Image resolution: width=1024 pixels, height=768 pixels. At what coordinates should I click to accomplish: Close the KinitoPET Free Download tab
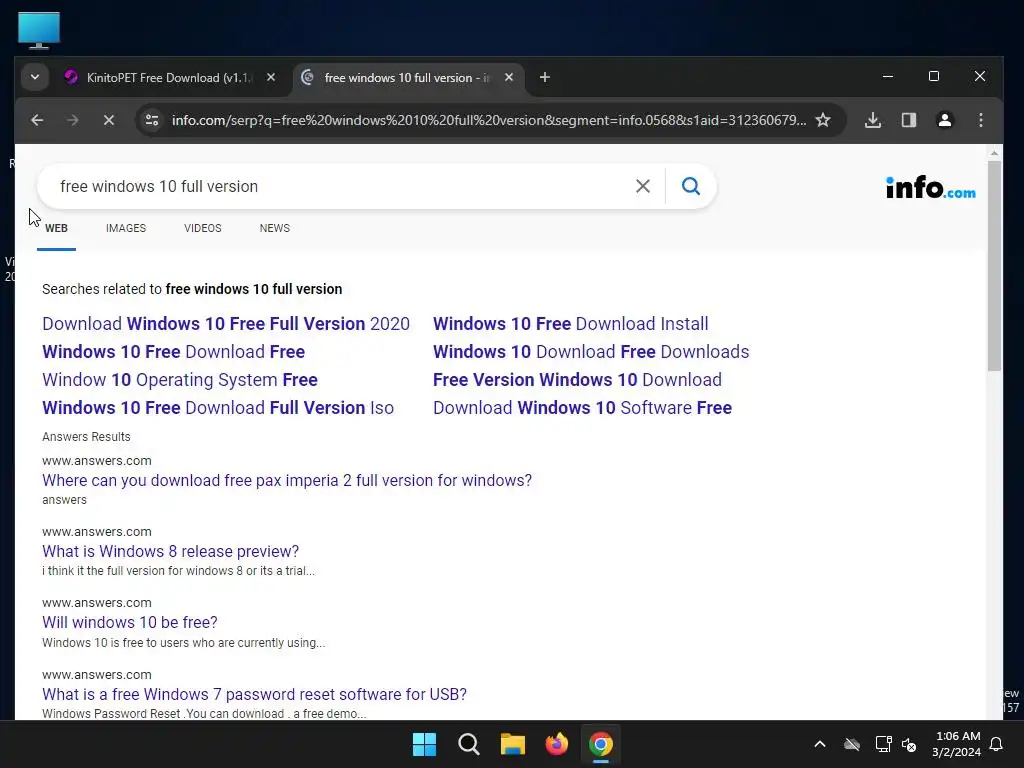pos(271,77)
